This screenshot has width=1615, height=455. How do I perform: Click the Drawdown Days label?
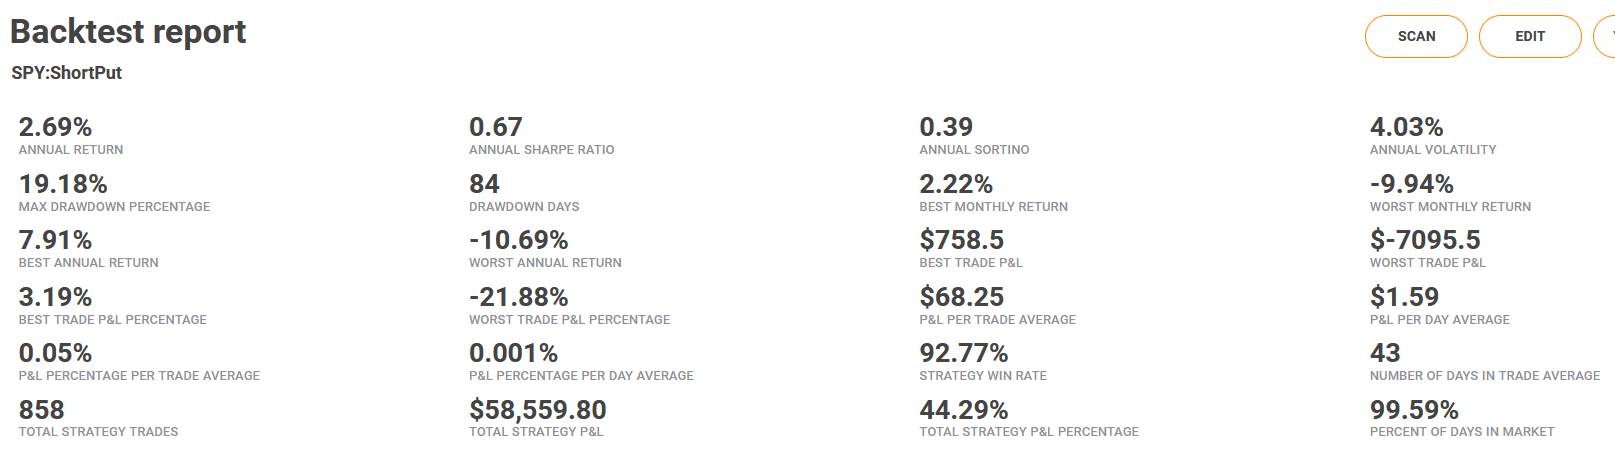click(524, 207)
